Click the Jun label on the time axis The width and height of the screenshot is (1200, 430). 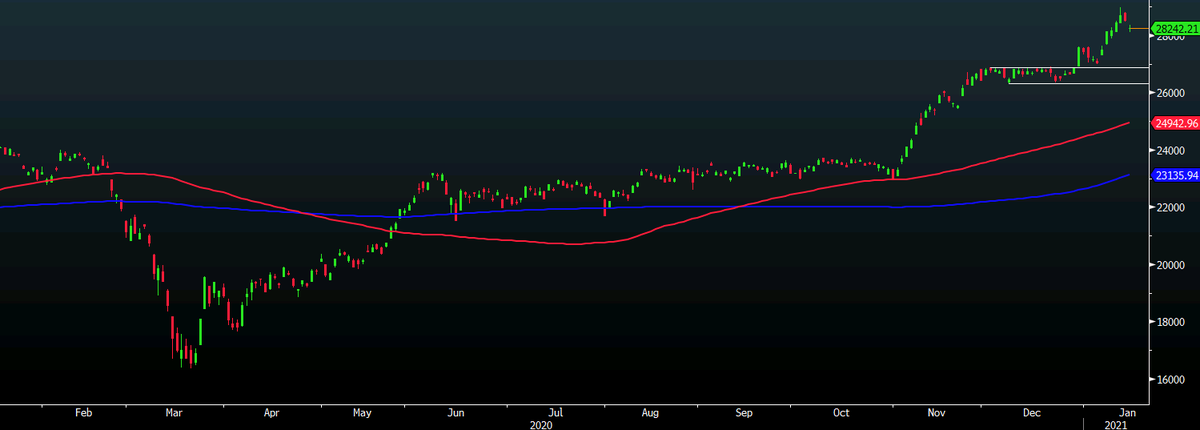(x=455, y=411)
